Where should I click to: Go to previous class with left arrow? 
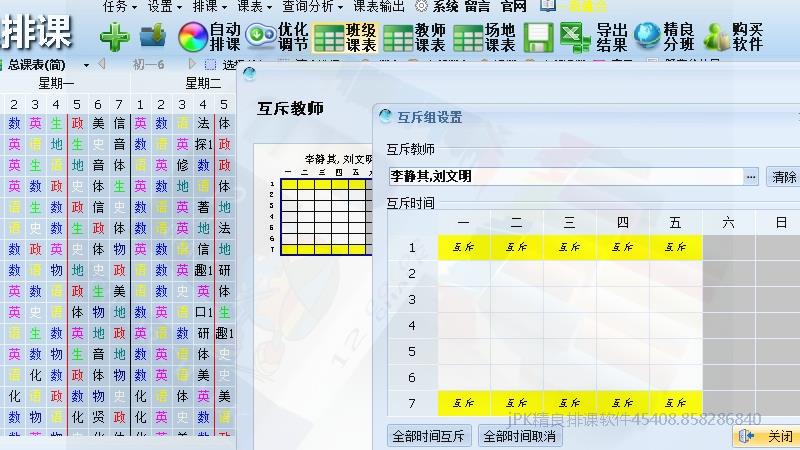[x=102, y=64]
